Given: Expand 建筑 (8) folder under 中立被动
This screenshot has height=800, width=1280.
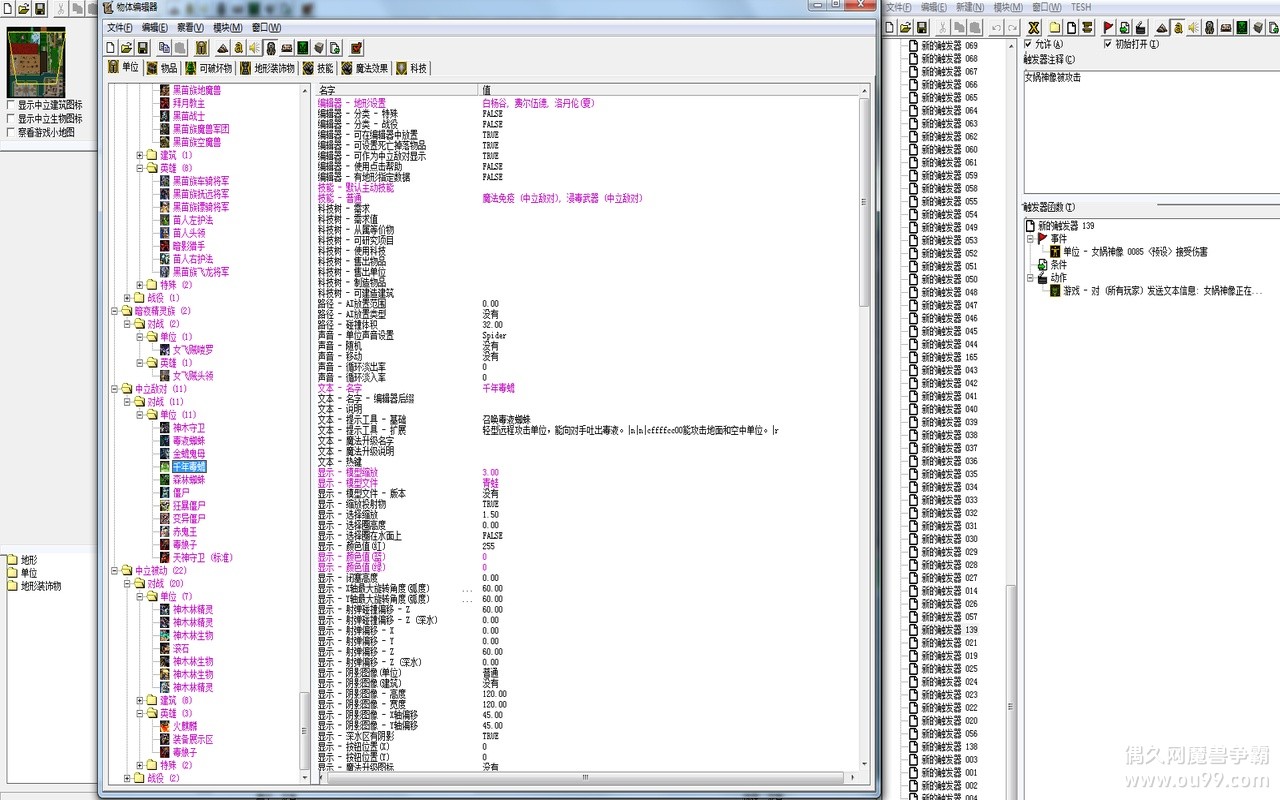Looking at the screenshot, I should (x=140, y=701).
